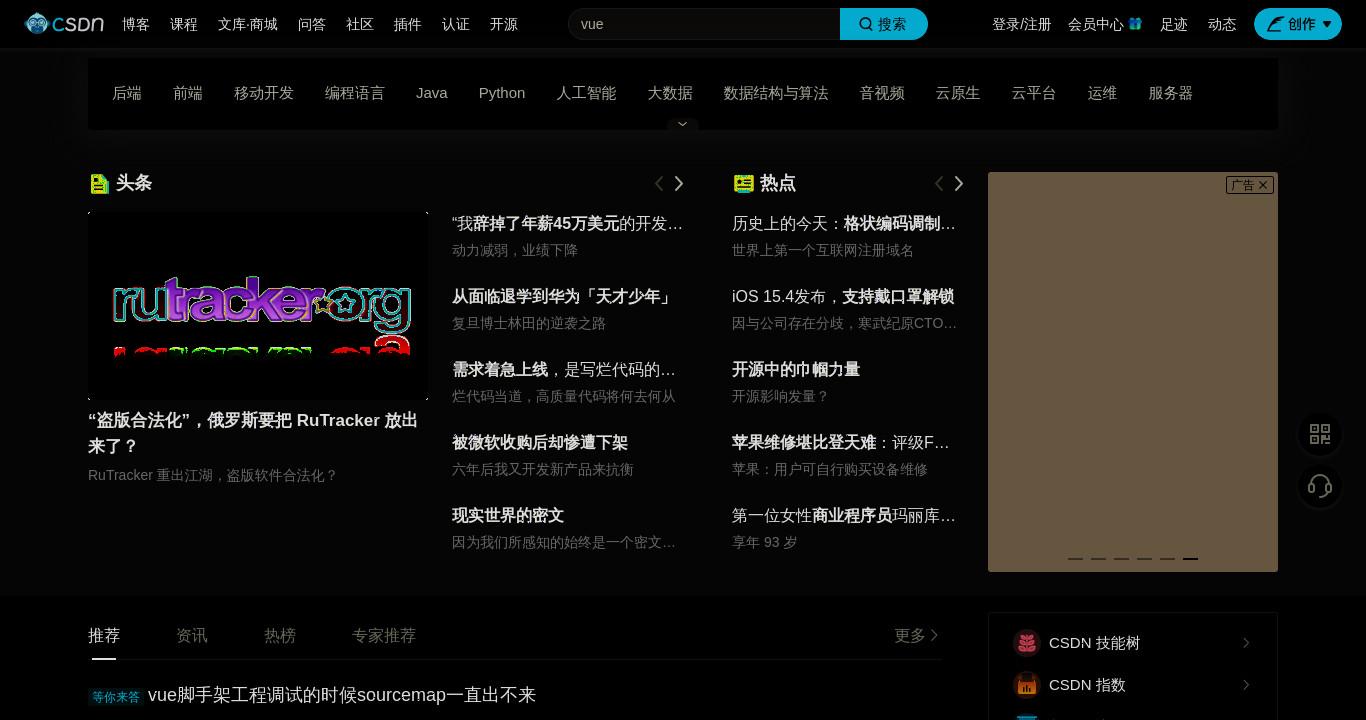1366x720 pixels.
Task: Open the RuTracker 盗版合法化 headline
Action: click(x=253, y=433)
